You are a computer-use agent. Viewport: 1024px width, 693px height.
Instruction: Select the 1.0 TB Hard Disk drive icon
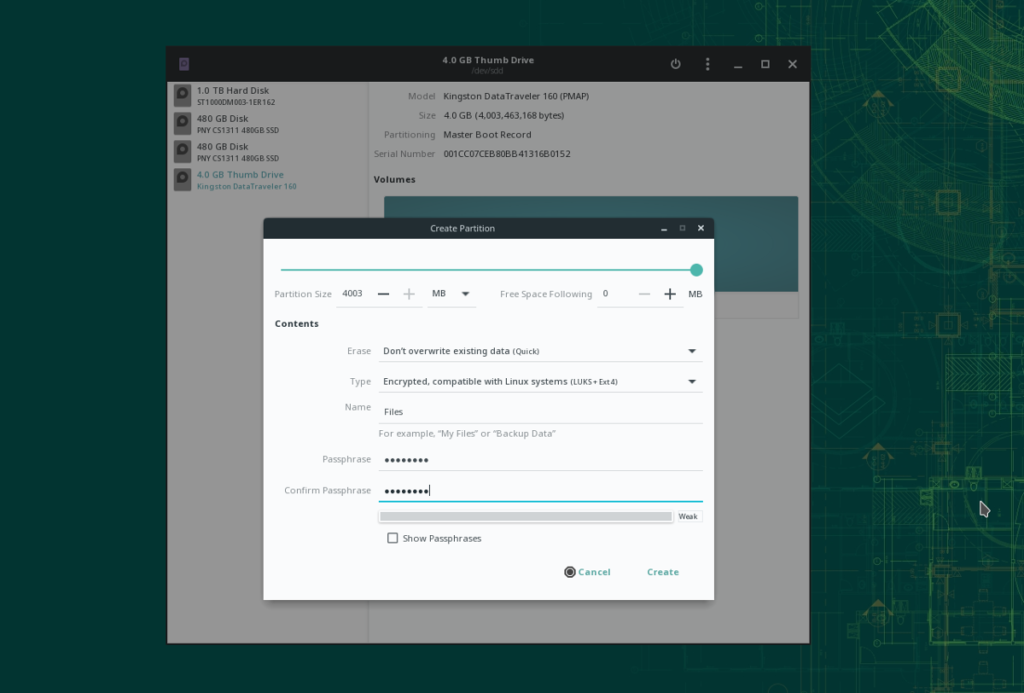point(181,94)
